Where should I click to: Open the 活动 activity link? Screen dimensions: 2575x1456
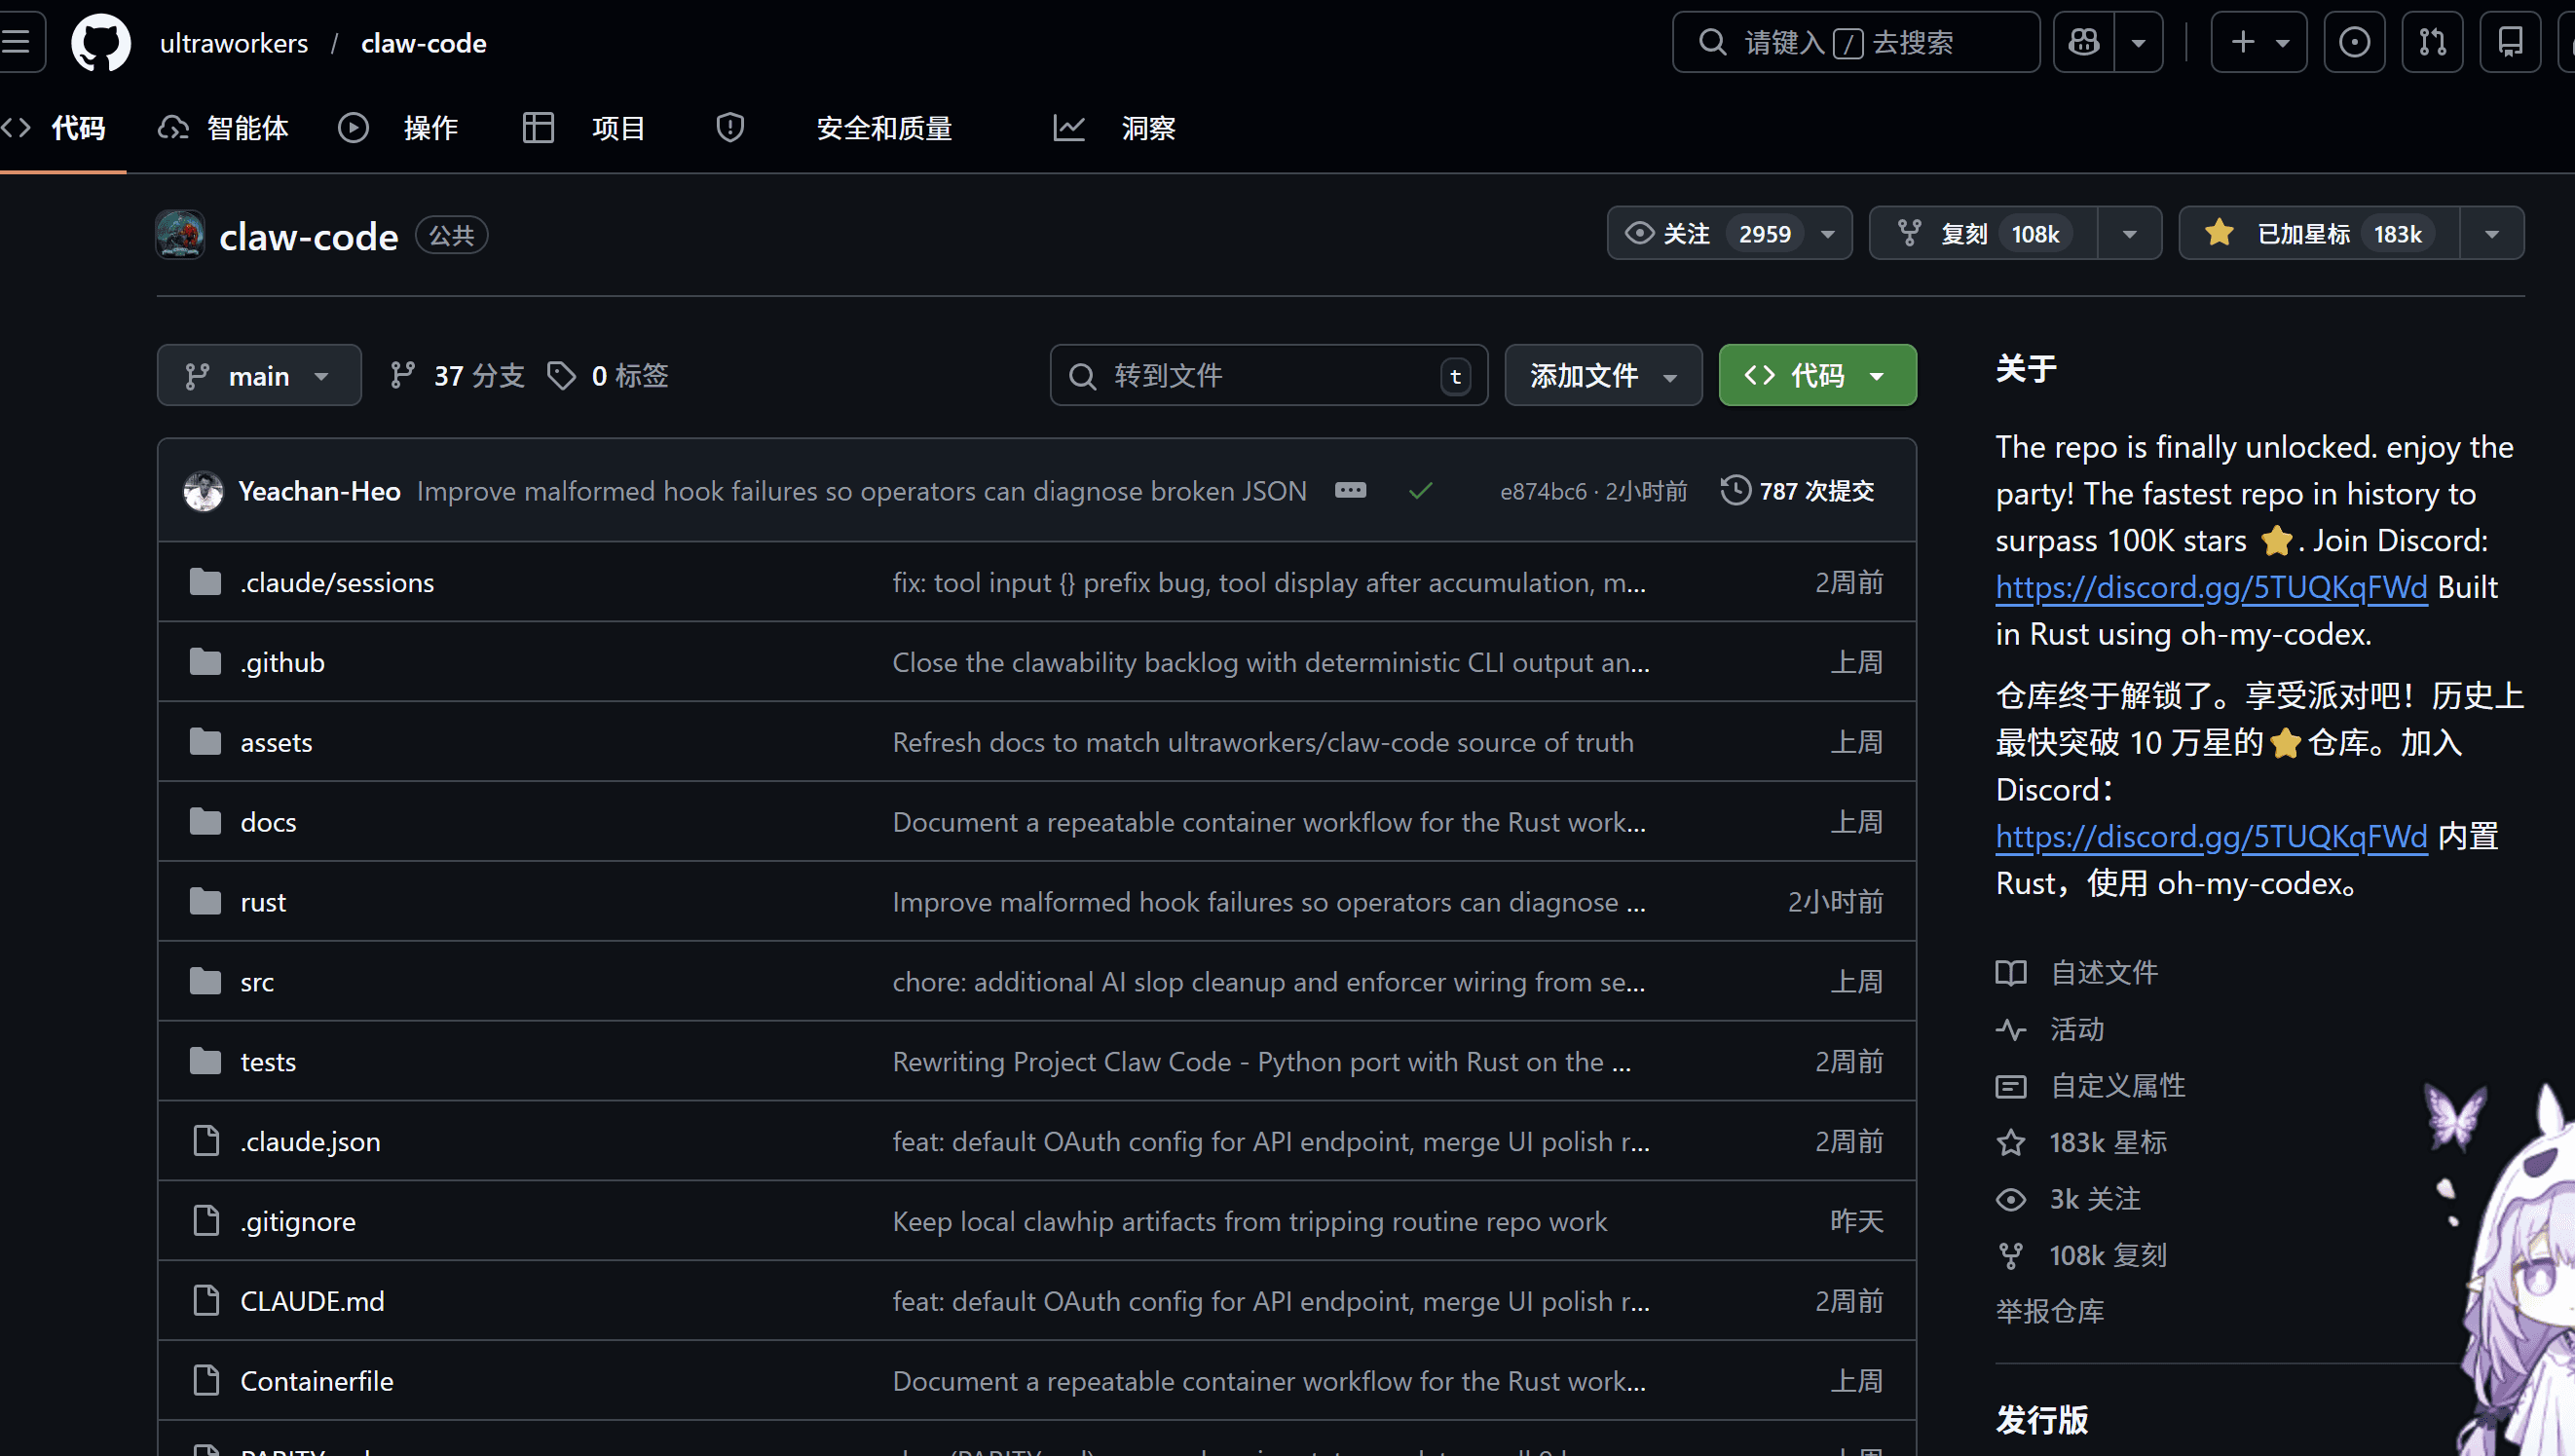[x=2050, y=1030]
